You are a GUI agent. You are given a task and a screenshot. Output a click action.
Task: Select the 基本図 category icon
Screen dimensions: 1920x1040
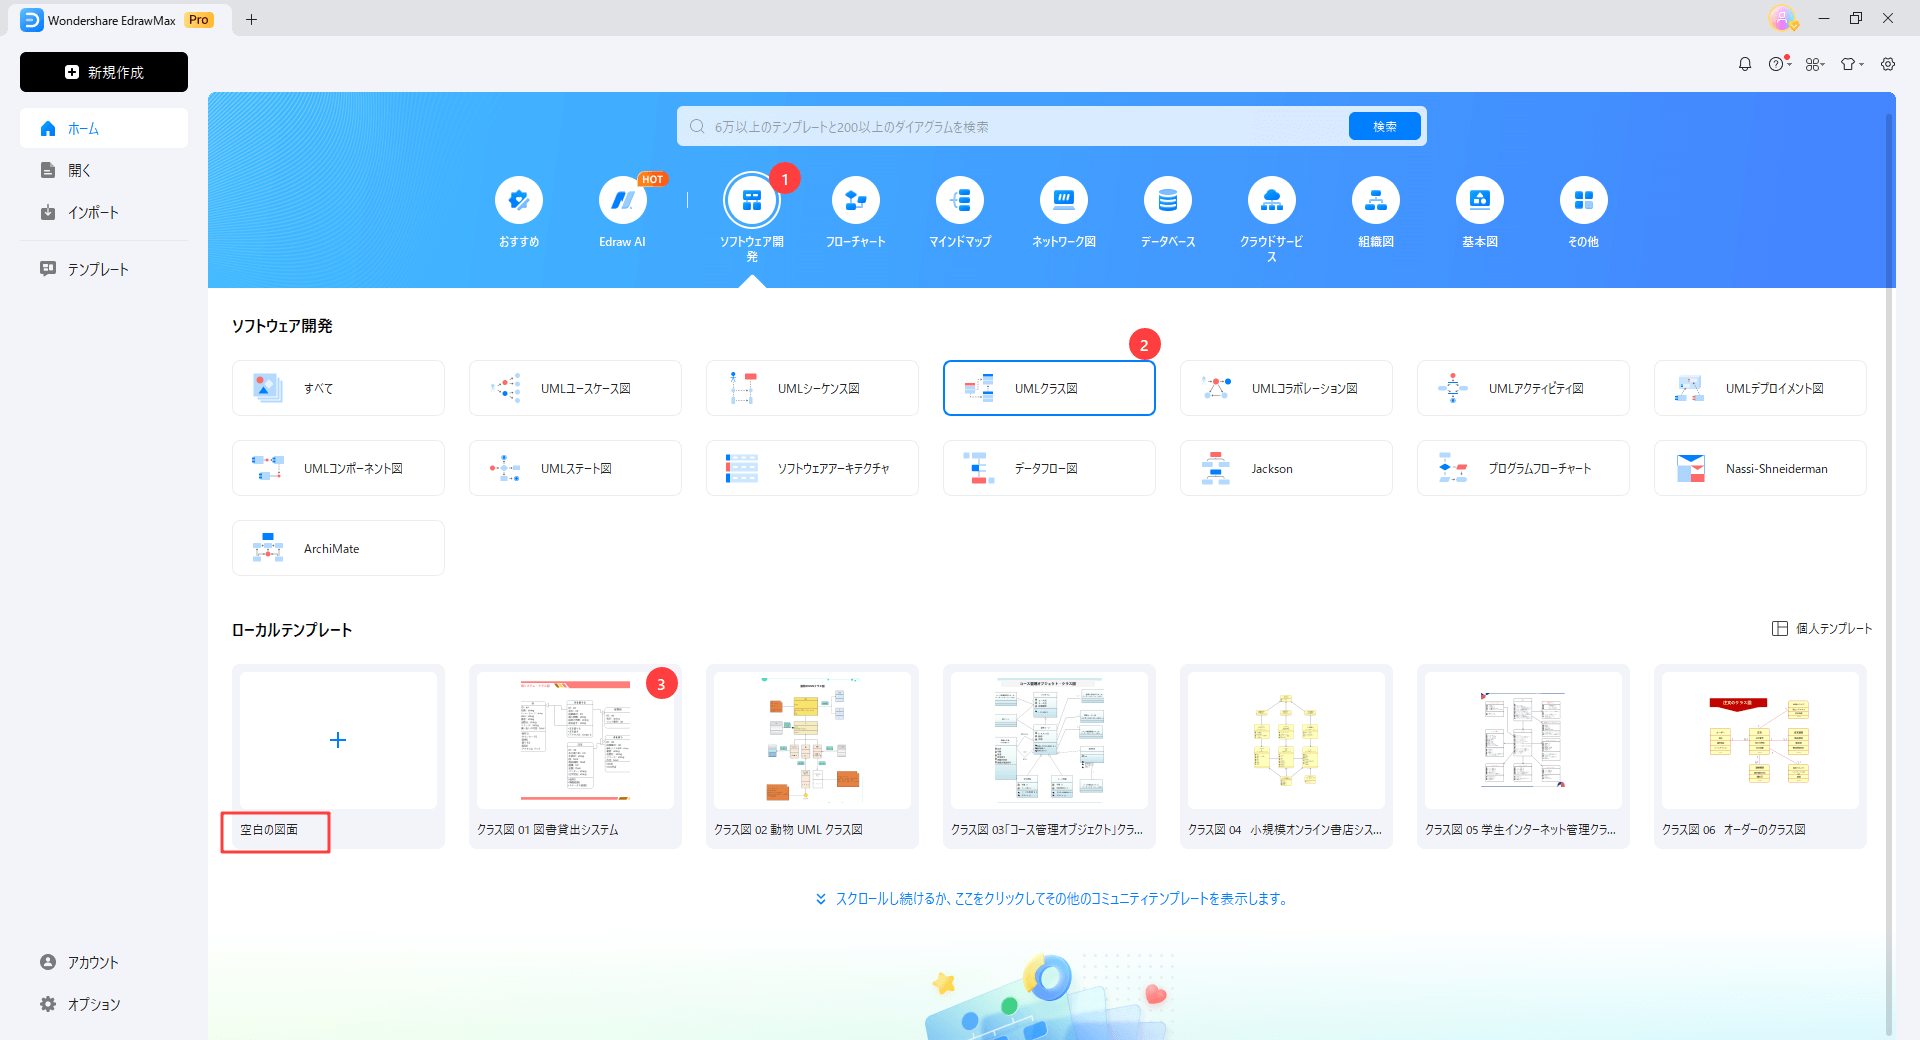point(1480,201)
